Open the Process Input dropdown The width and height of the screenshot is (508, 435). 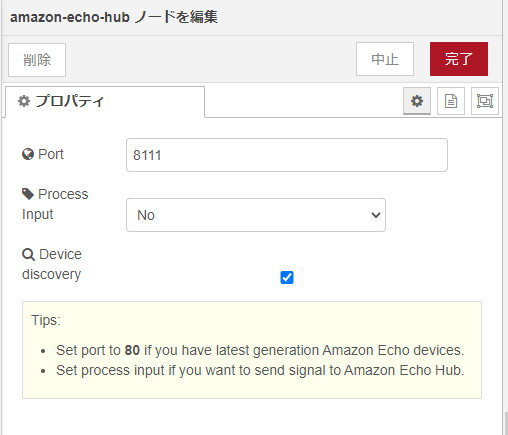(256, 215)
